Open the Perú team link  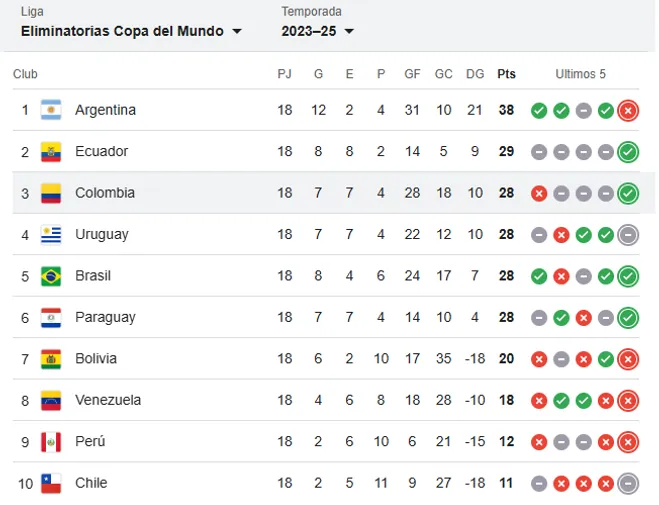(90, 442)
